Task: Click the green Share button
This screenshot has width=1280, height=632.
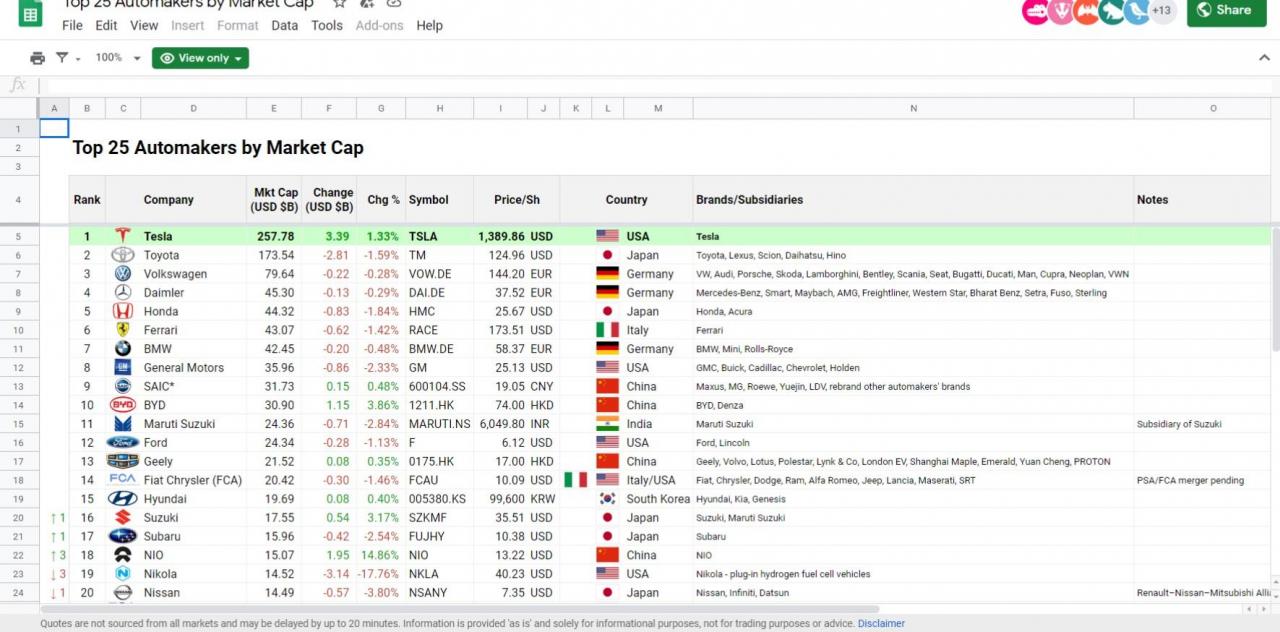Action: (x=1227, y=11)
